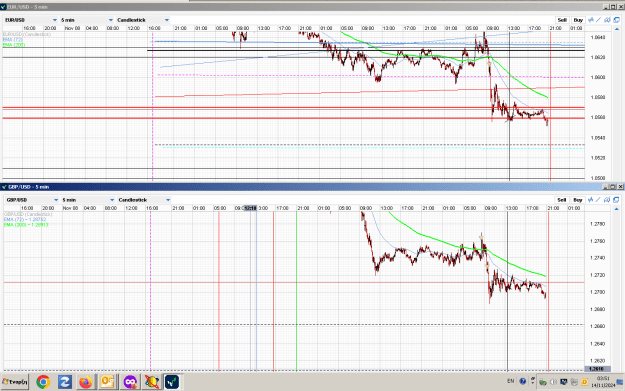Click GBP/USD (Candlestick) legend label
The image size is (625, 391).
click(28, 214)
